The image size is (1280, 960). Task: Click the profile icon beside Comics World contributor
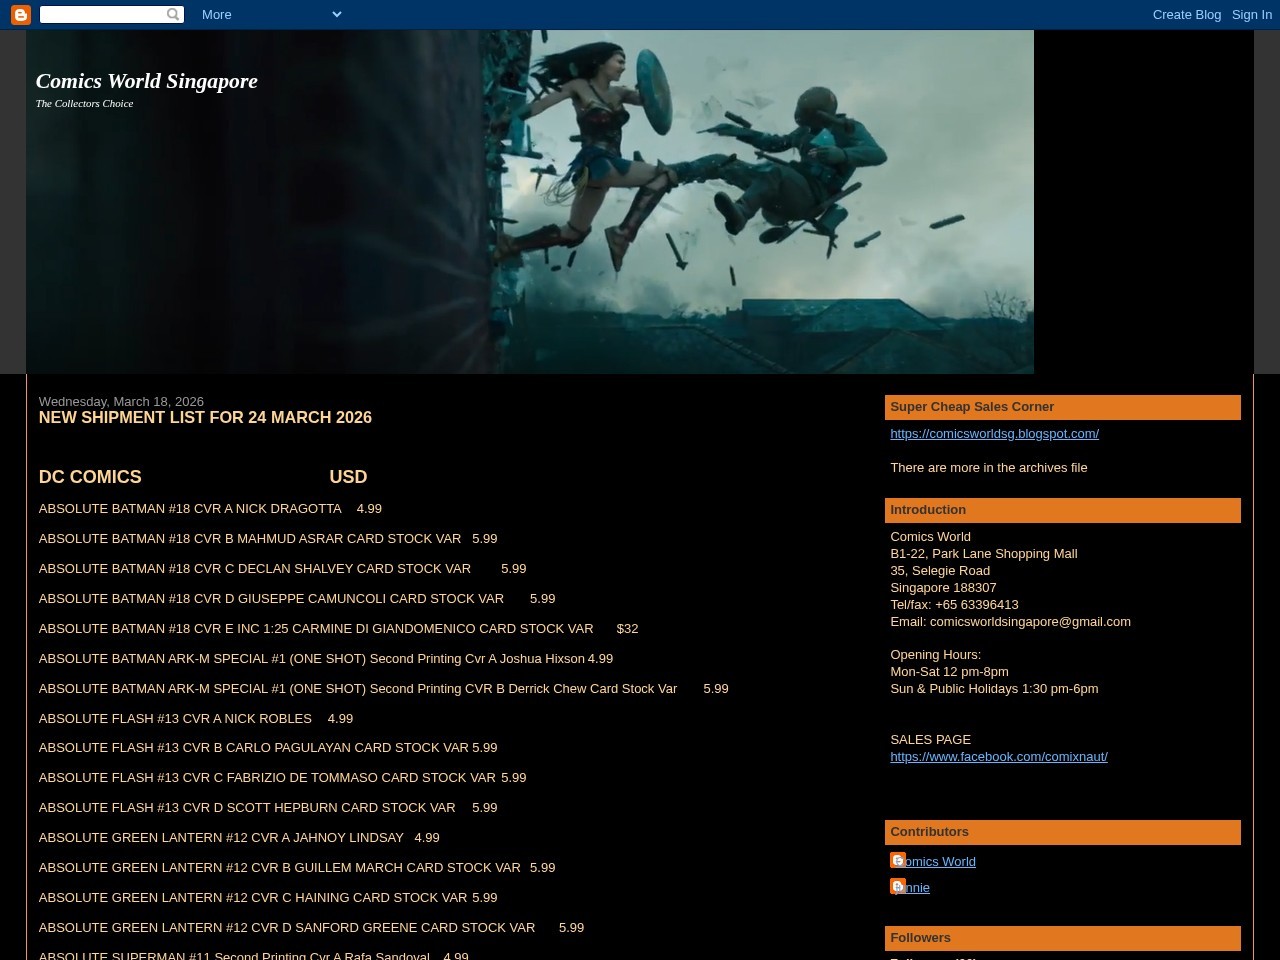pos(898,860)
